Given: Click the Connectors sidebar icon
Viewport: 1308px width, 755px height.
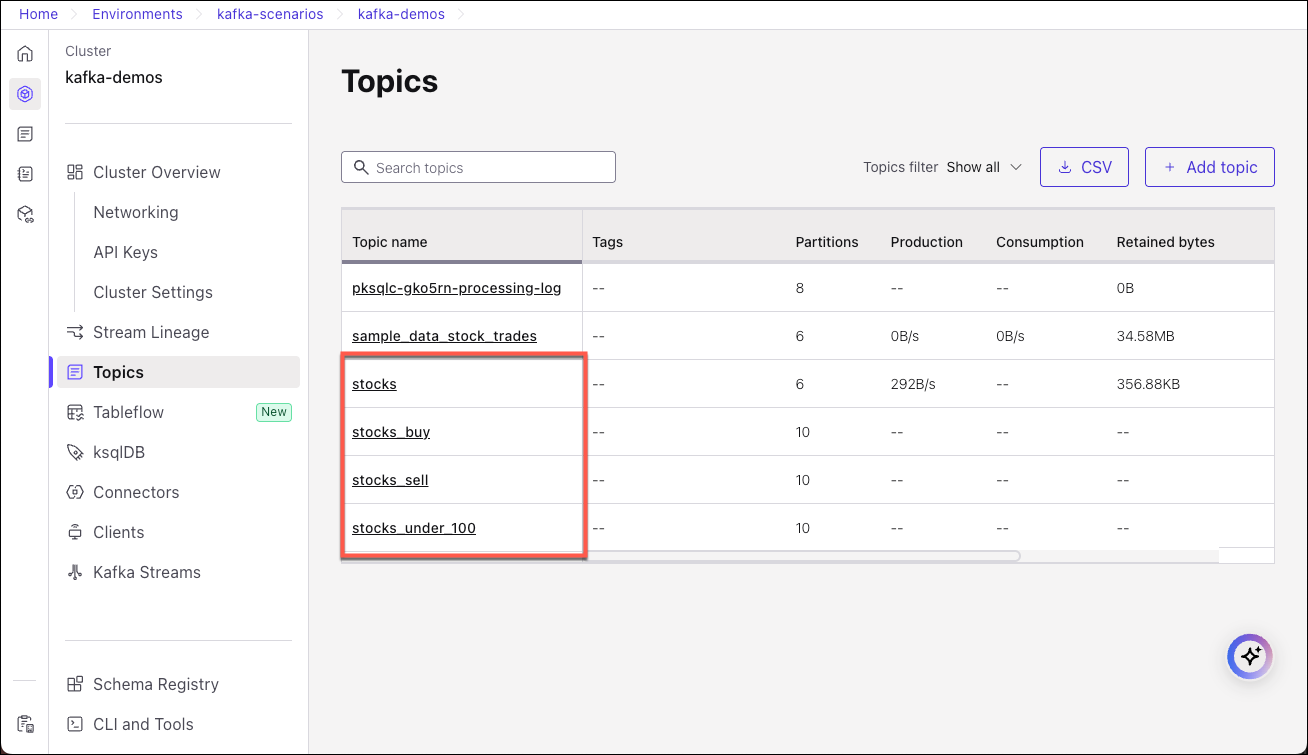Looking at the screenshot, I should [x=75, y=492].
